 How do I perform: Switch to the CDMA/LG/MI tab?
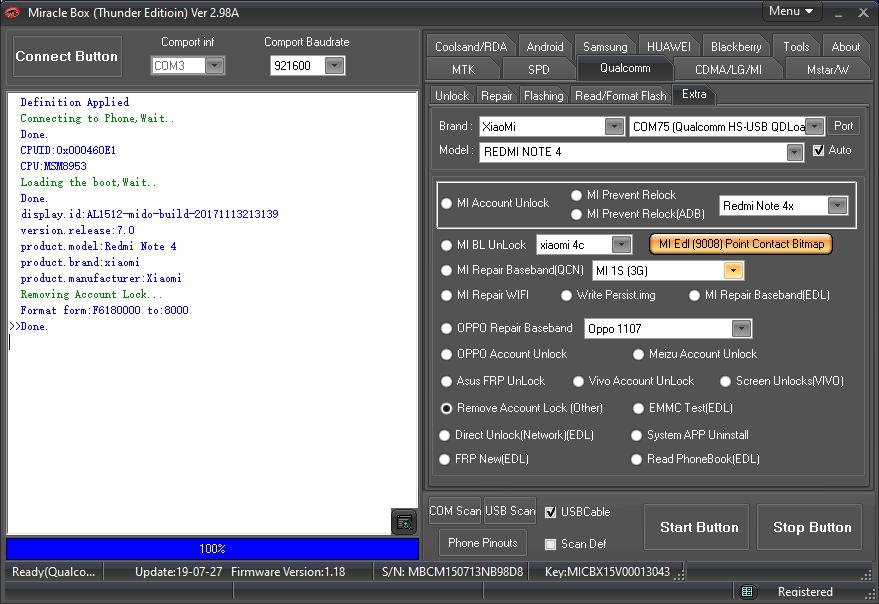click(x=728, y=70)
